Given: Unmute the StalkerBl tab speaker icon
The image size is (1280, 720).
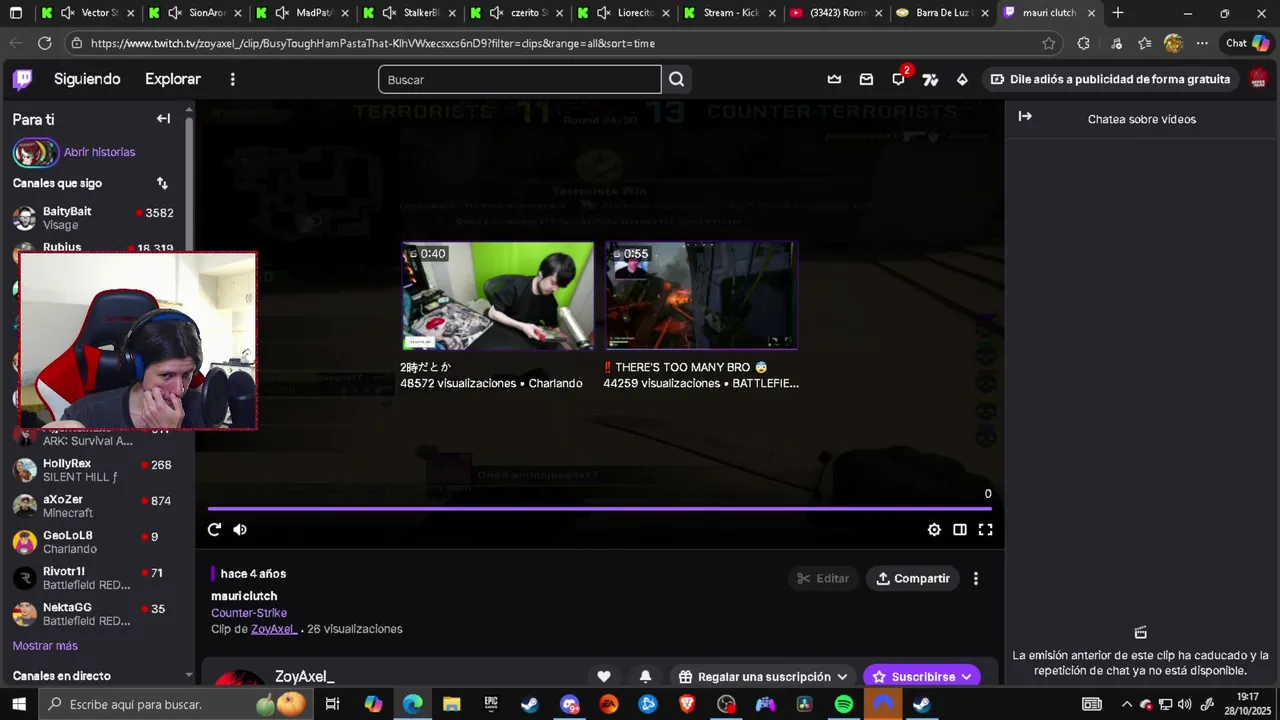Looking at the screenshot, I should point(390,13).
